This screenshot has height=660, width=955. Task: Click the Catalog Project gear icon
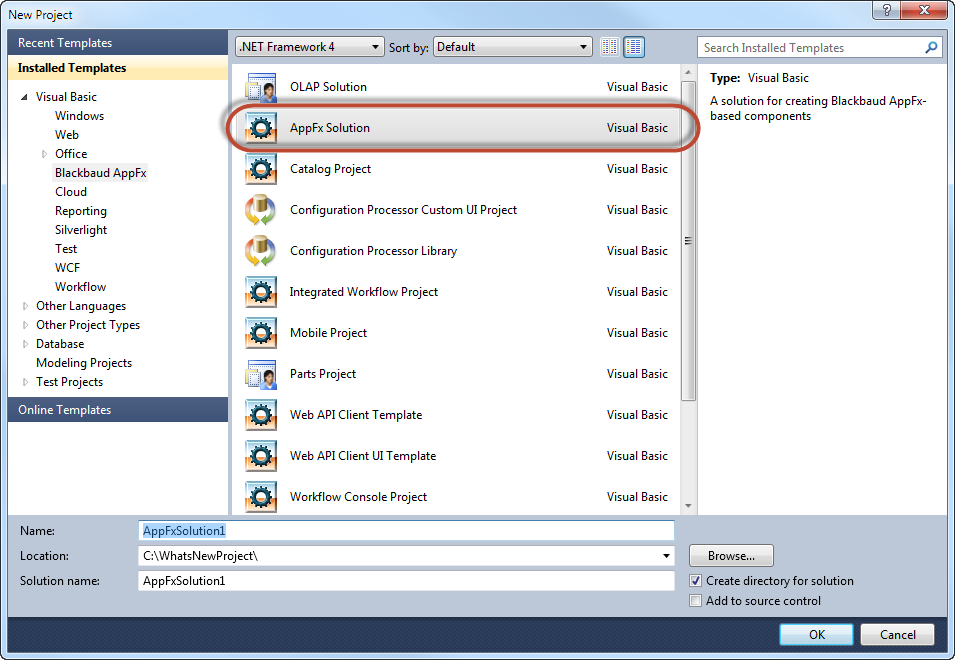point(261,169)
